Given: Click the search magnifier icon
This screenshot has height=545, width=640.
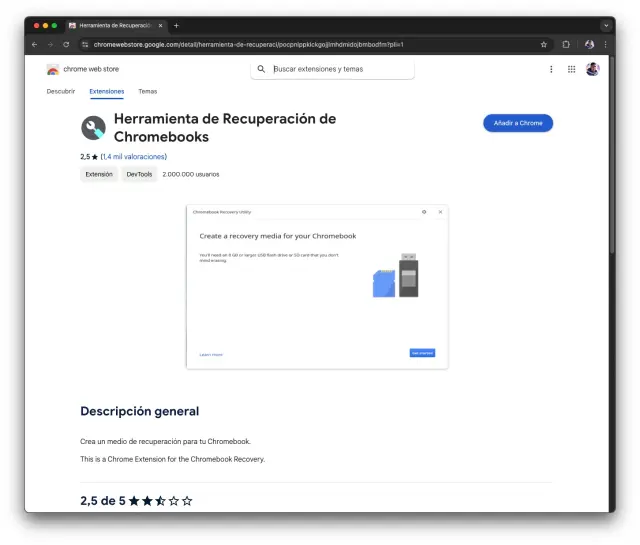Looking at the screenshot, I should pyautogui.click(x=262, y=69).
